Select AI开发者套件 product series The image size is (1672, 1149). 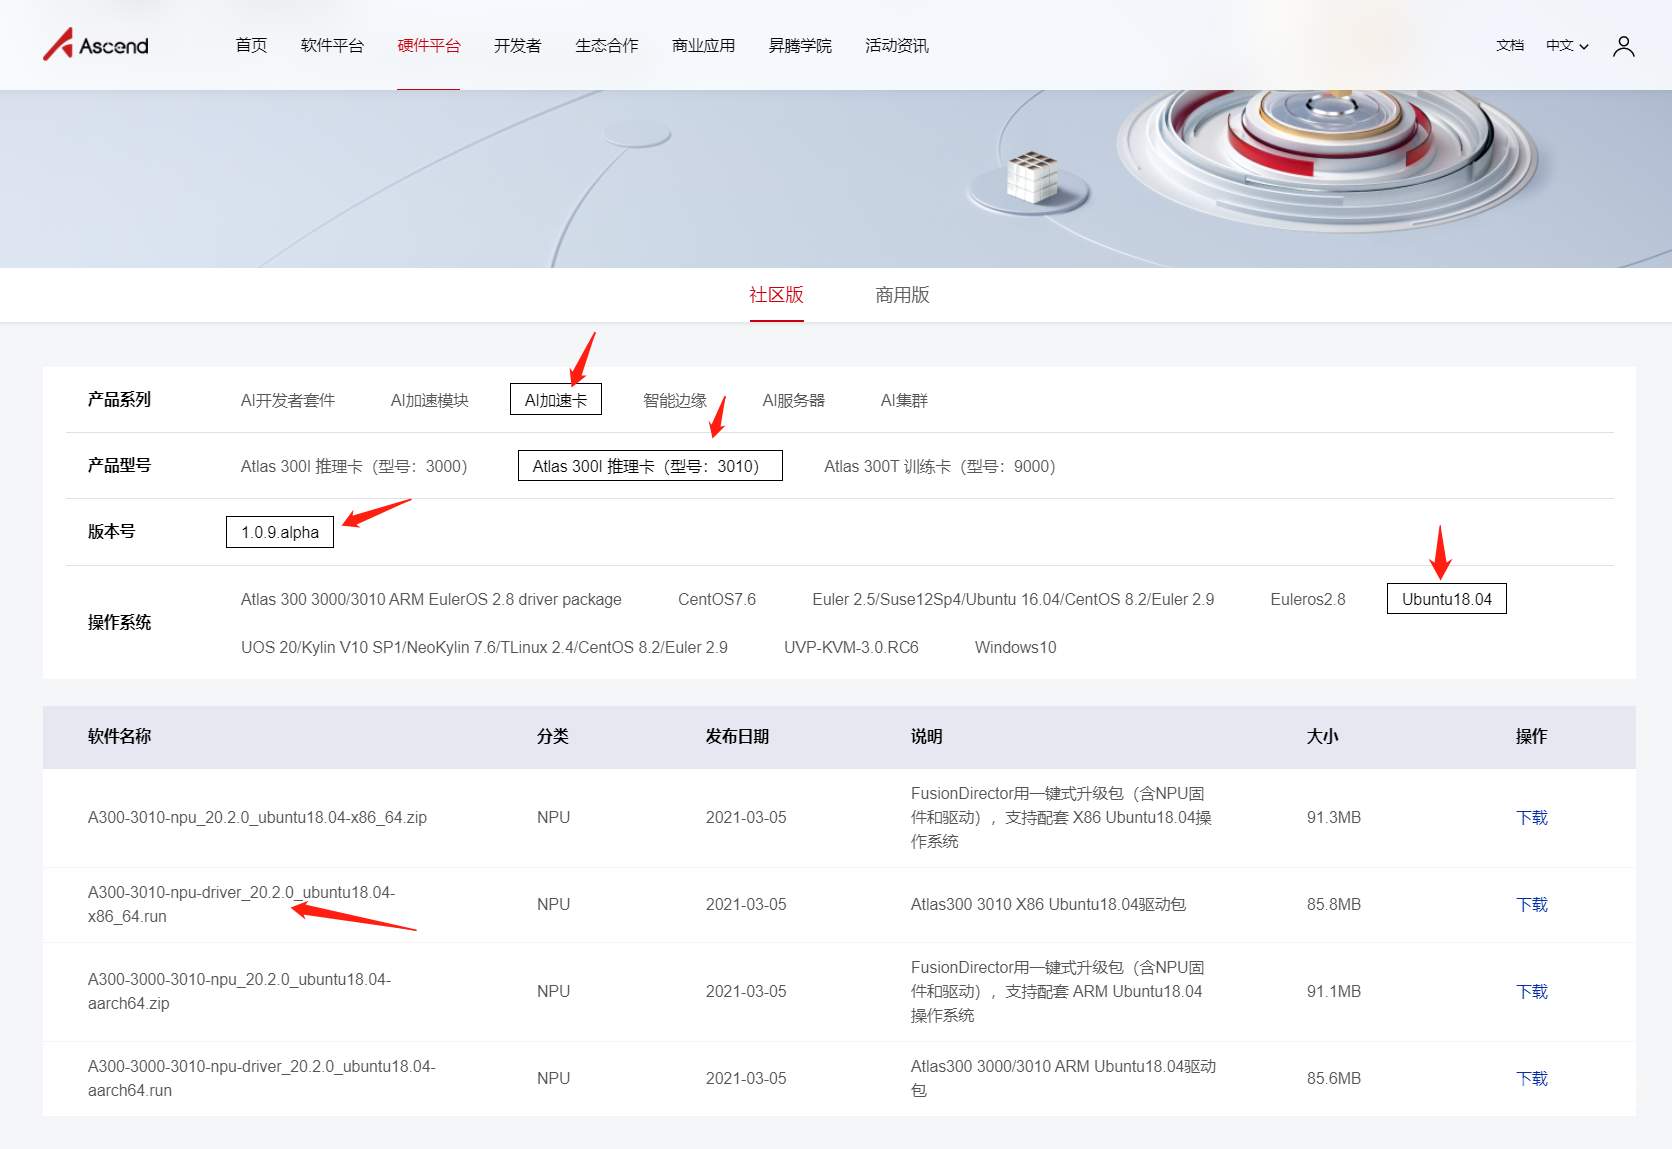[x=288, y=400]
